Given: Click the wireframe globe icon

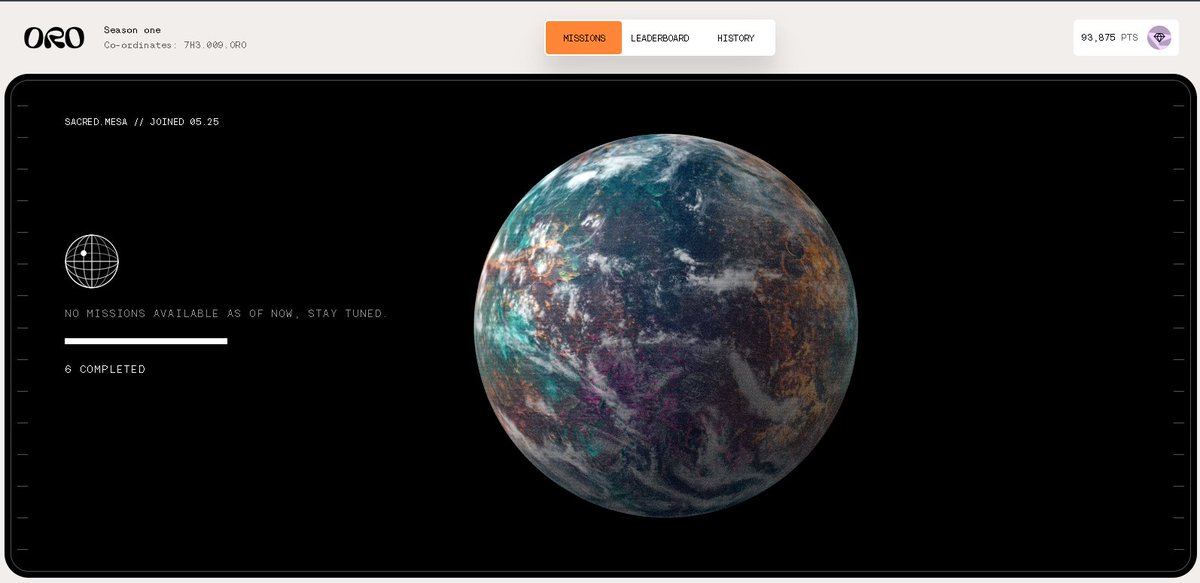Looking at the screenshot, I should [x=92, y=261].
